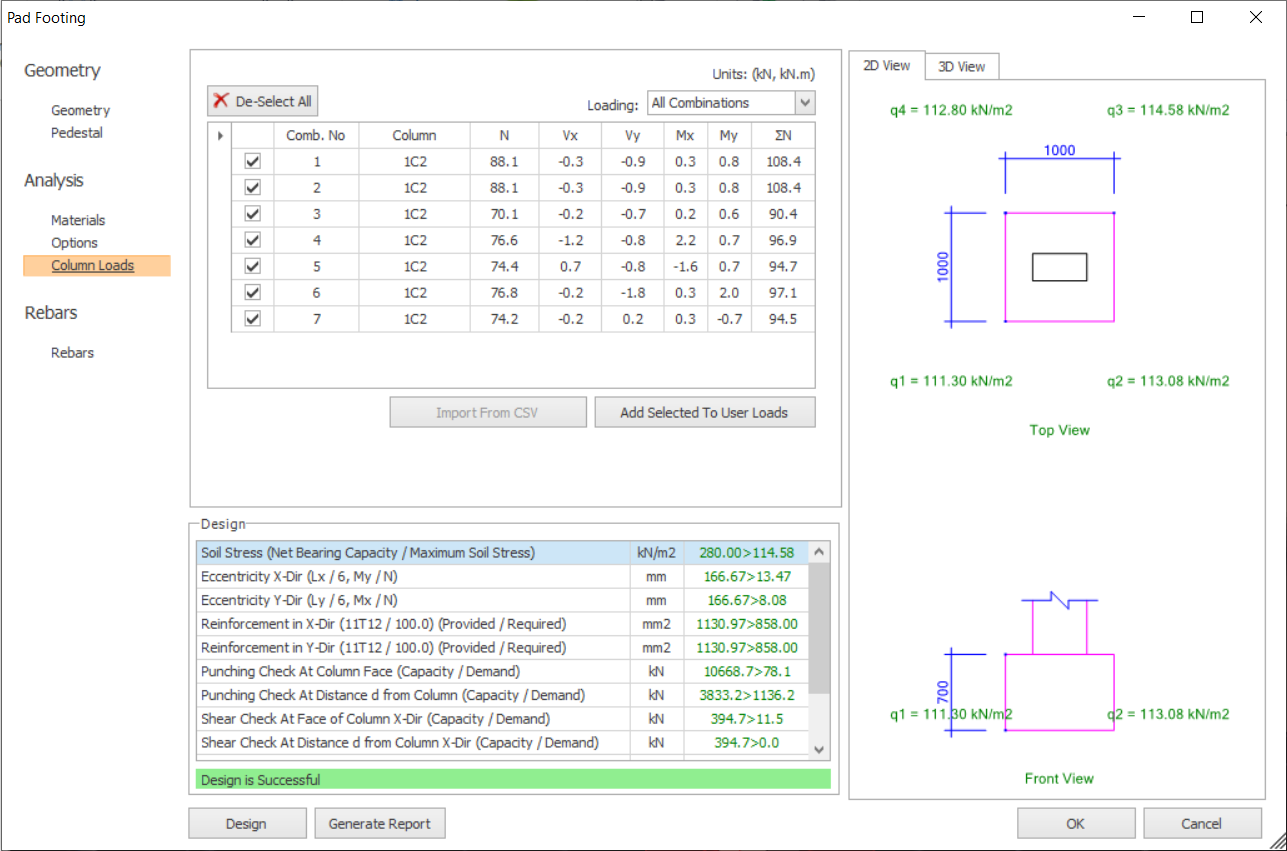Switch to the 3D View tab
This screenshot has height=851, width=1287.
point(961,67)
